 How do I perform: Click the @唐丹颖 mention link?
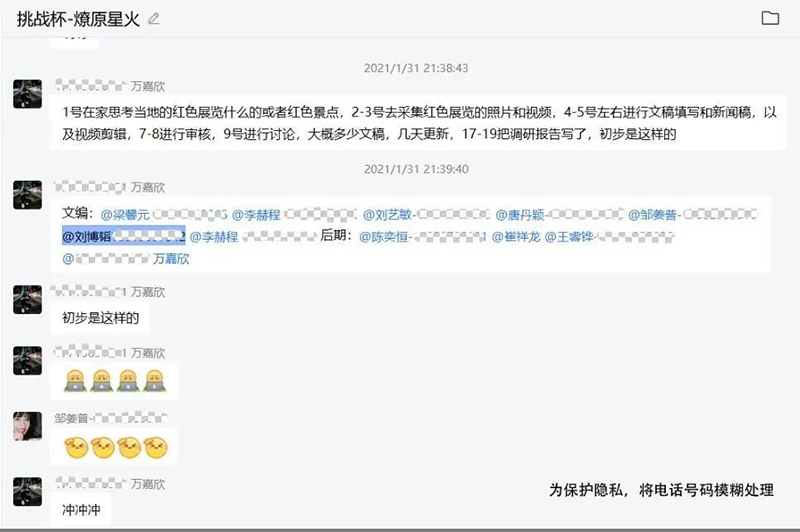[x=520, y=215]
